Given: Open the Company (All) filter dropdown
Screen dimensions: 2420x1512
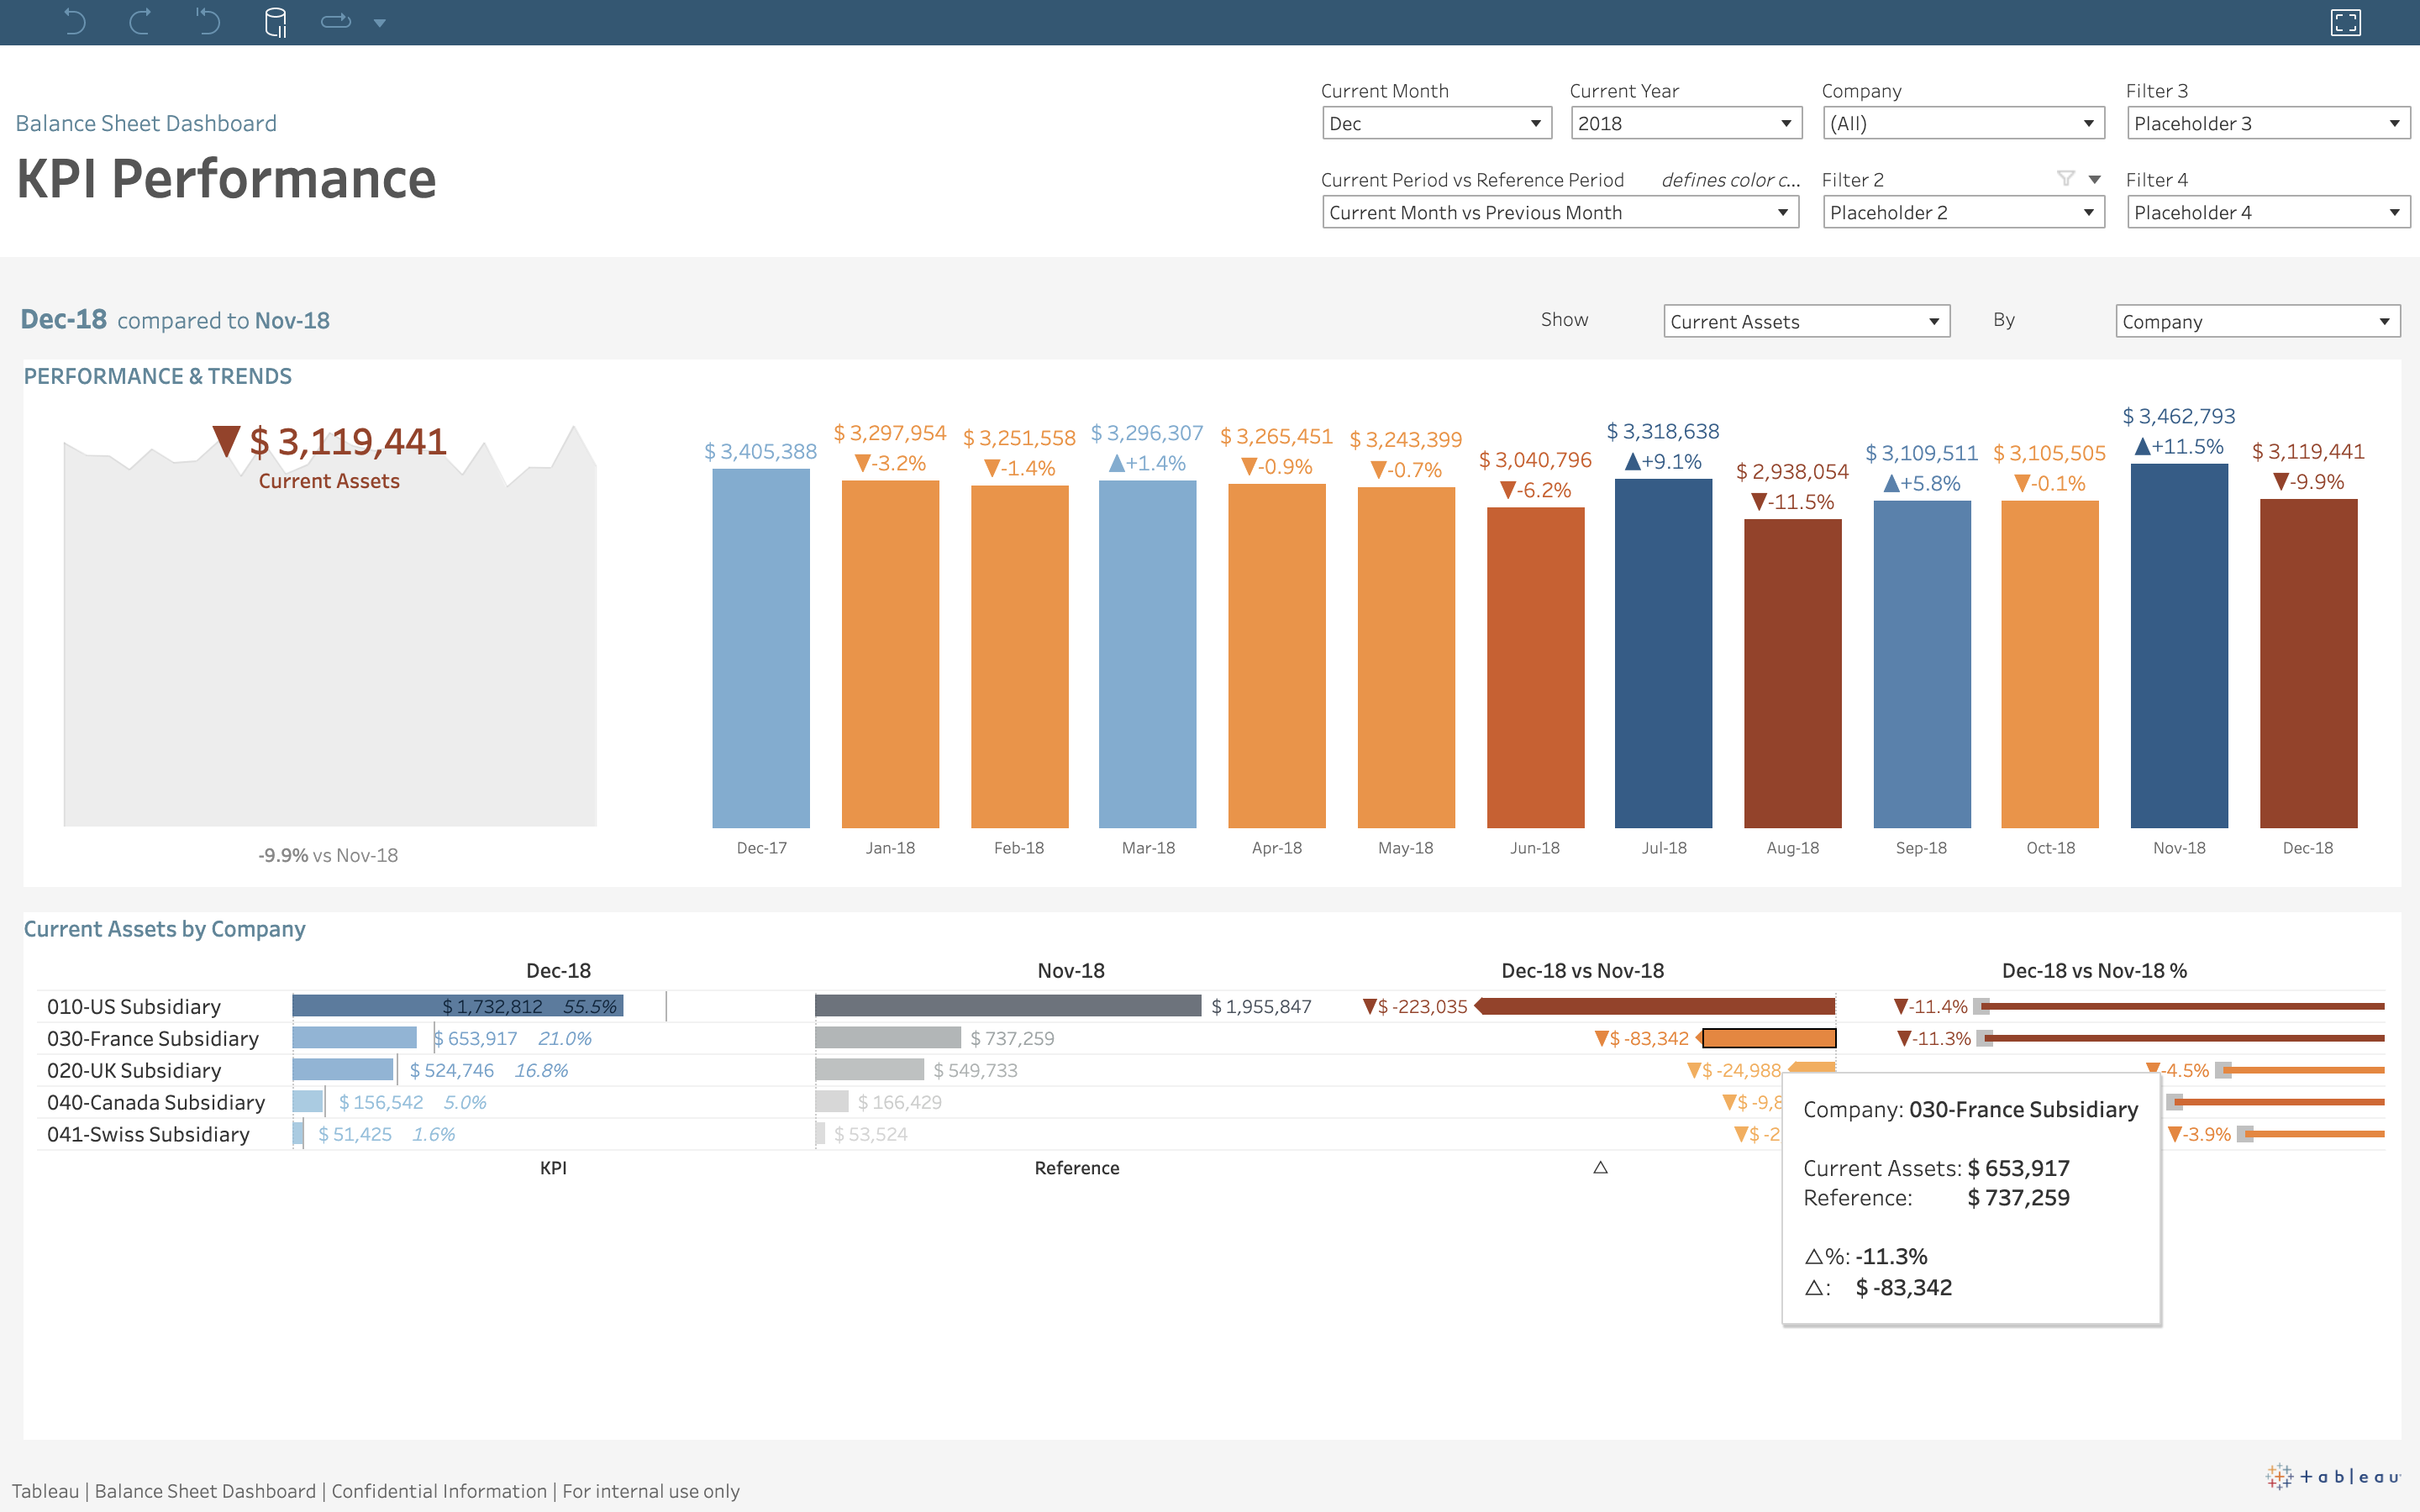Looking at the screenshot, I should tap(1962, 124).
